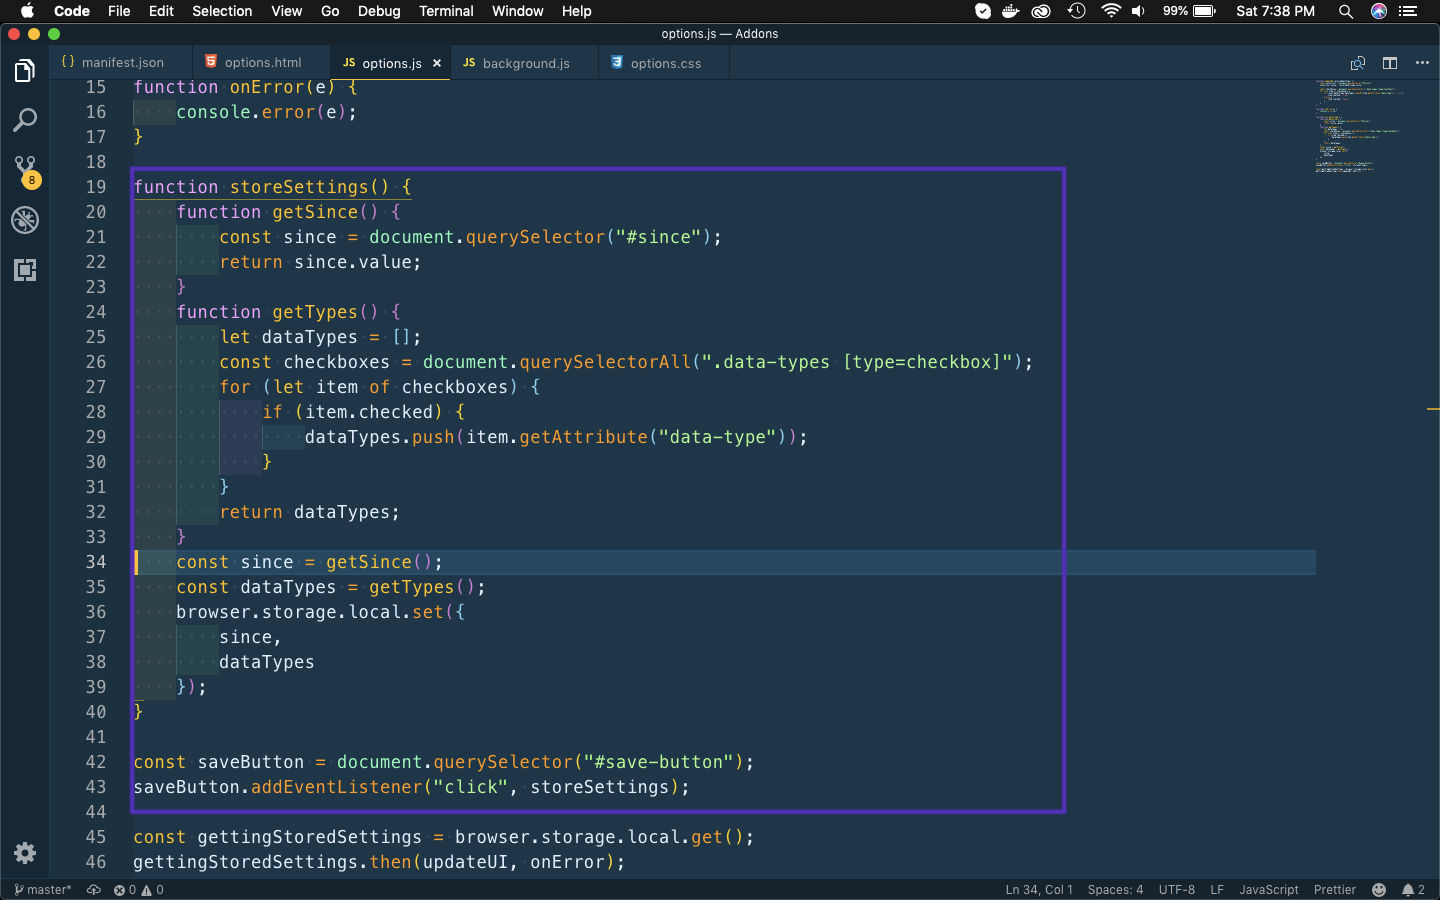Open the Go menu
Viewport: 1440px width, 900px height.
click(330, 11)
